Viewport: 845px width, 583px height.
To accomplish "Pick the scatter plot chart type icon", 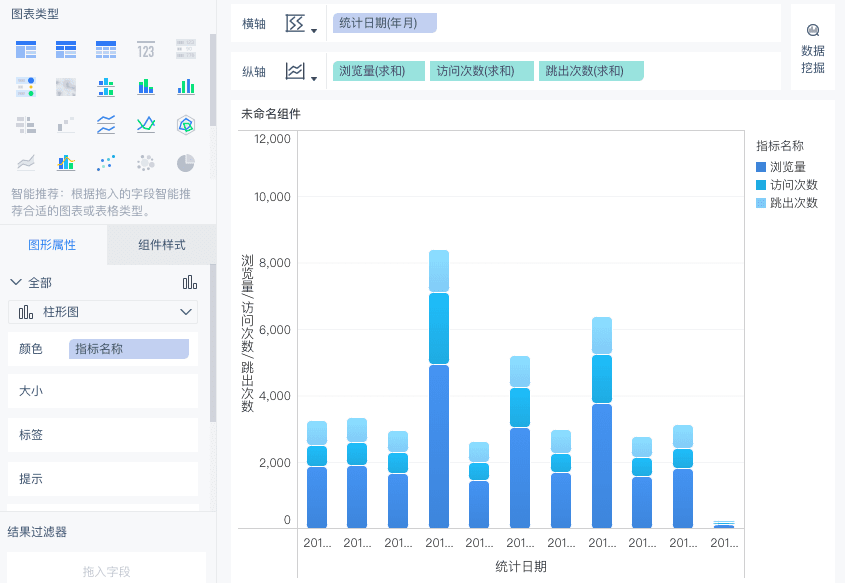I will 106,163.
